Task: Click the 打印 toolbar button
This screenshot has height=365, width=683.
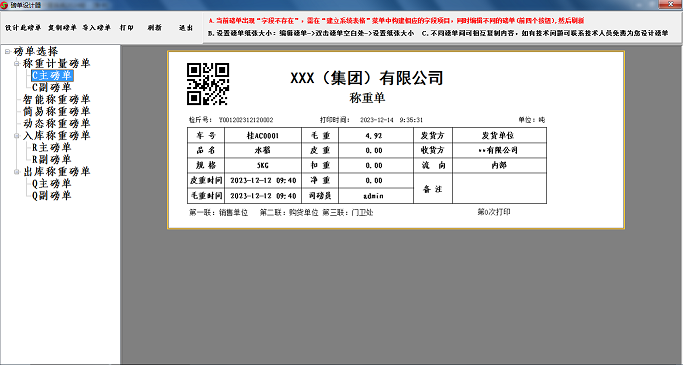Action: click(127, 27)
